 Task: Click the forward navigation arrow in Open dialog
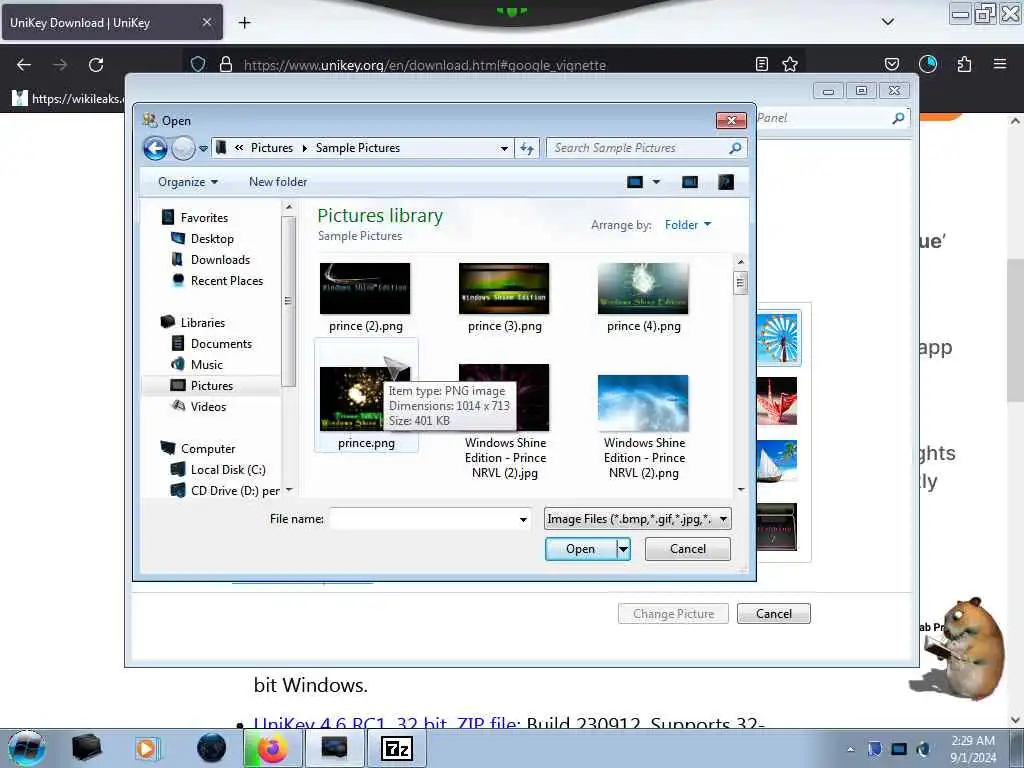pyautogui.click(x=184, y=148)
